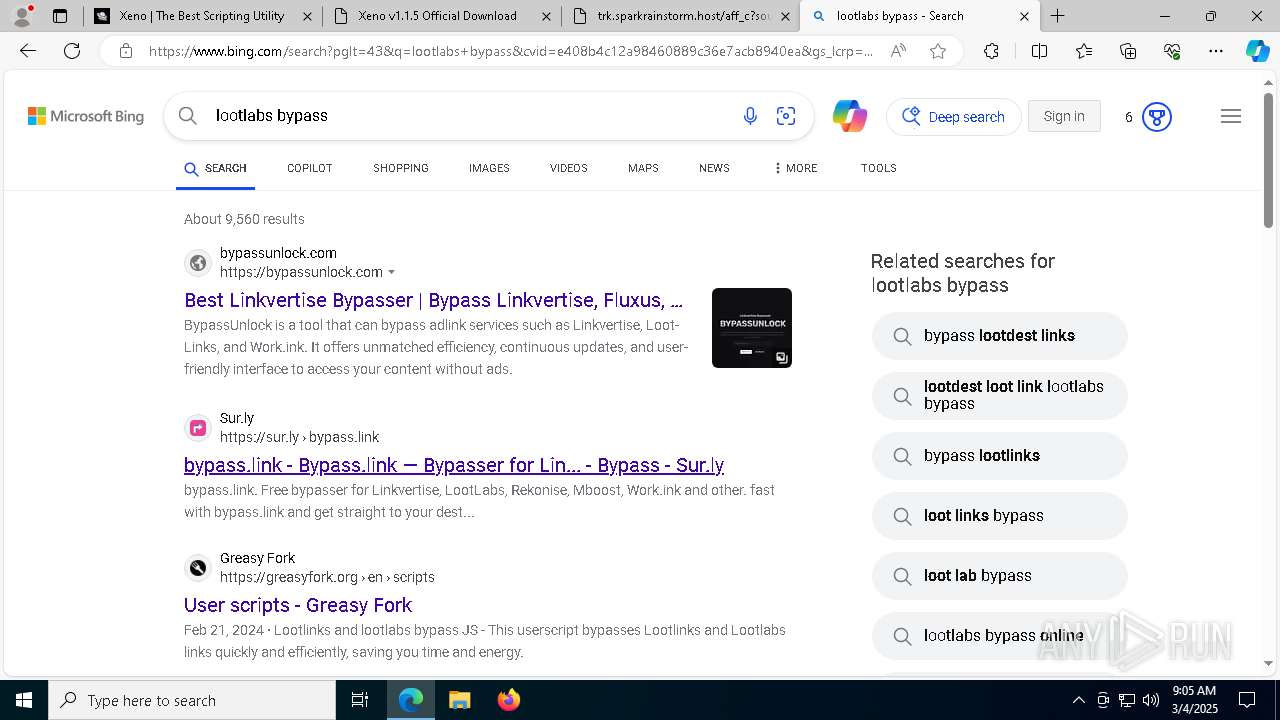This screenshot has height=720, width=1280.
Task: Close the lootlabs bypass search tab
Action: coord(1024,16)
